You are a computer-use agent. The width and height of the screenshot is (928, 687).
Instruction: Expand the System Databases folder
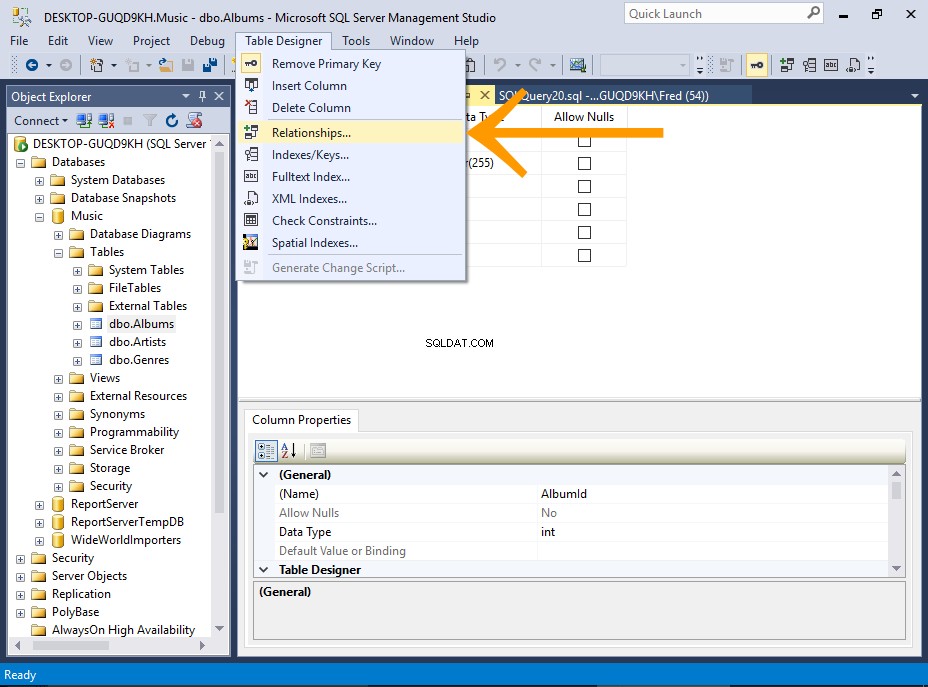point(40,181)
